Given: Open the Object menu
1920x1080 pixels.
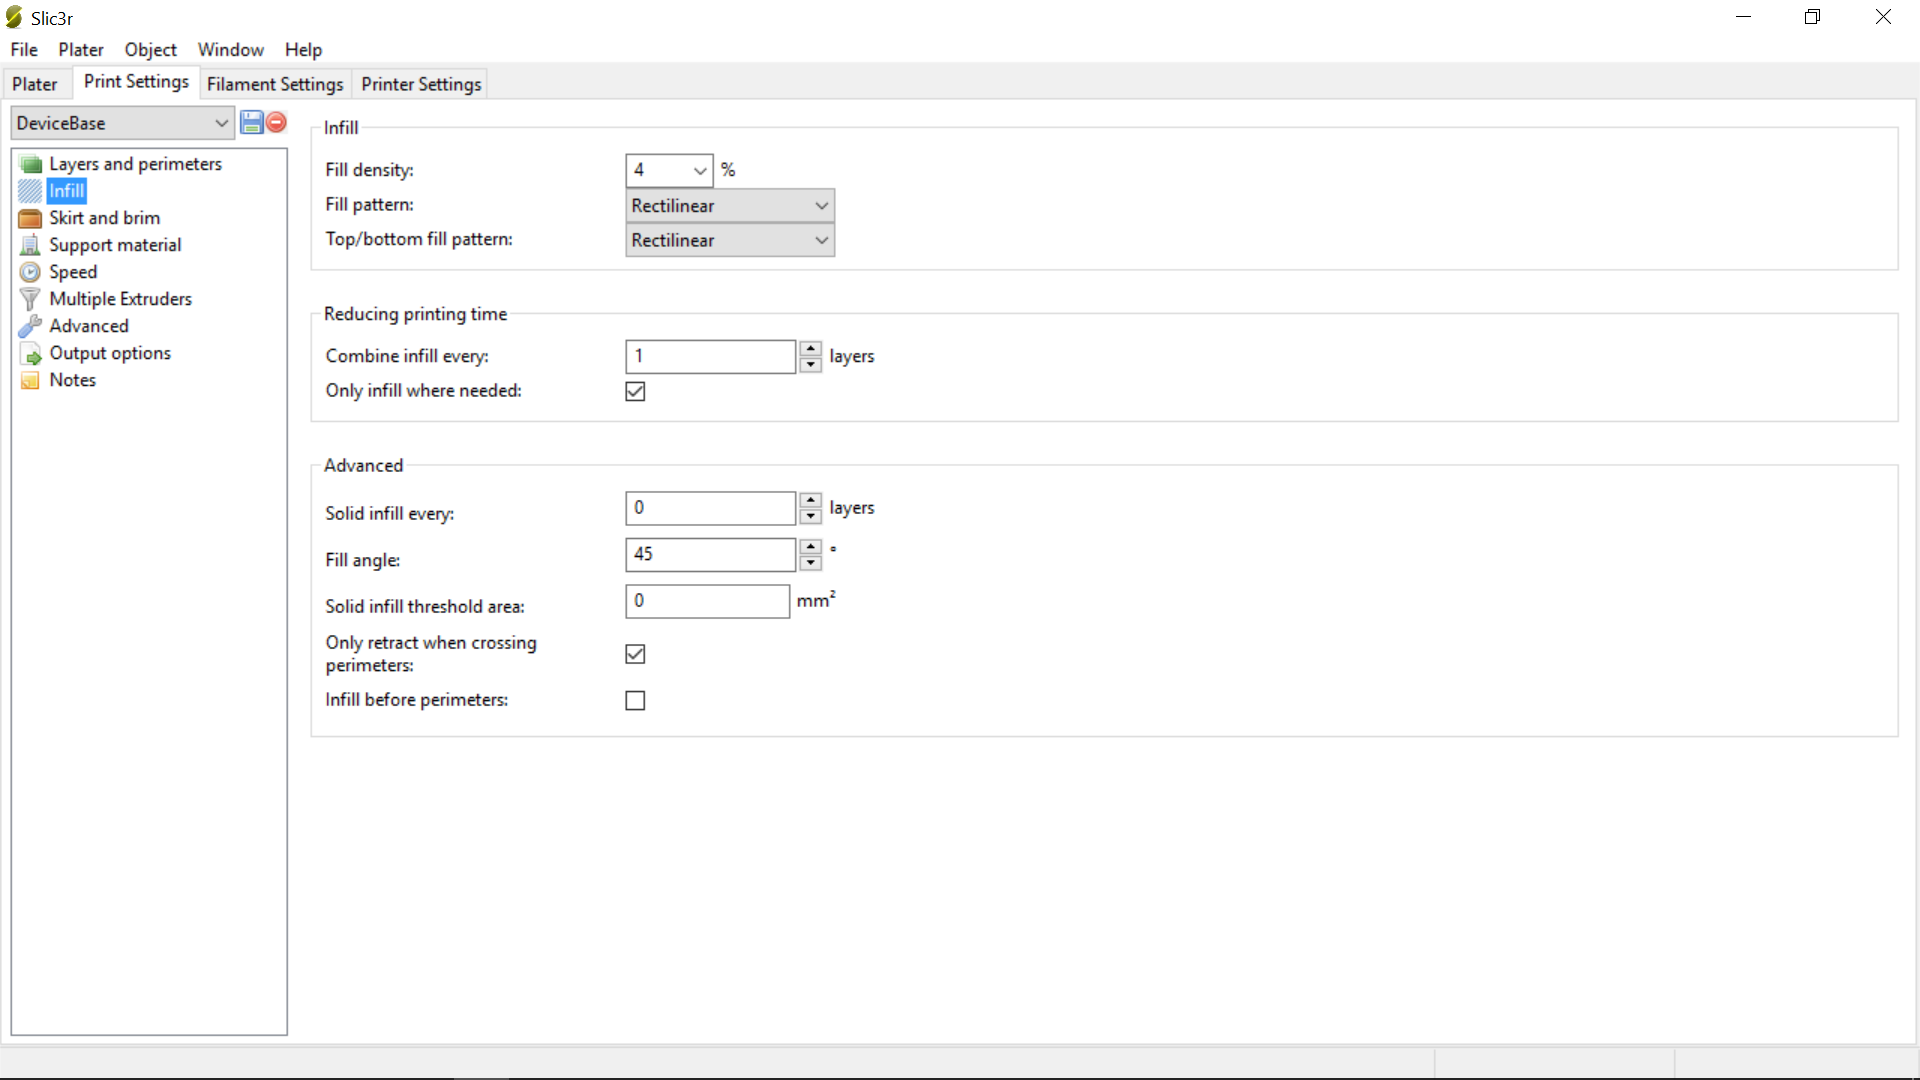Looking at the screenshot, I should click(150, 50).
